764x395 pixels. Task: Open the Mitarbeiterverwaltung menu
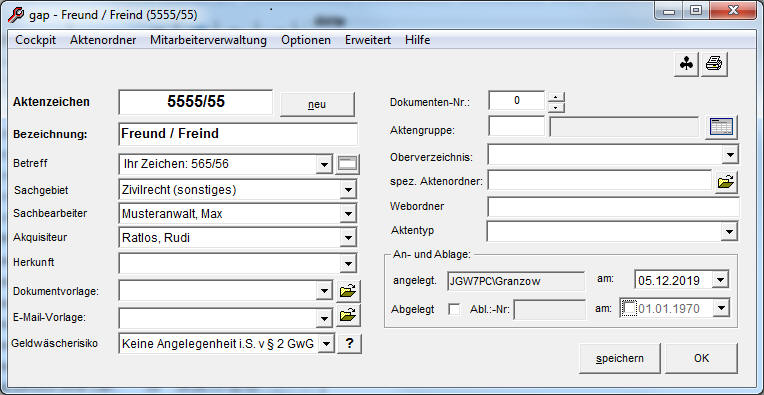click(x=208, y=40)
